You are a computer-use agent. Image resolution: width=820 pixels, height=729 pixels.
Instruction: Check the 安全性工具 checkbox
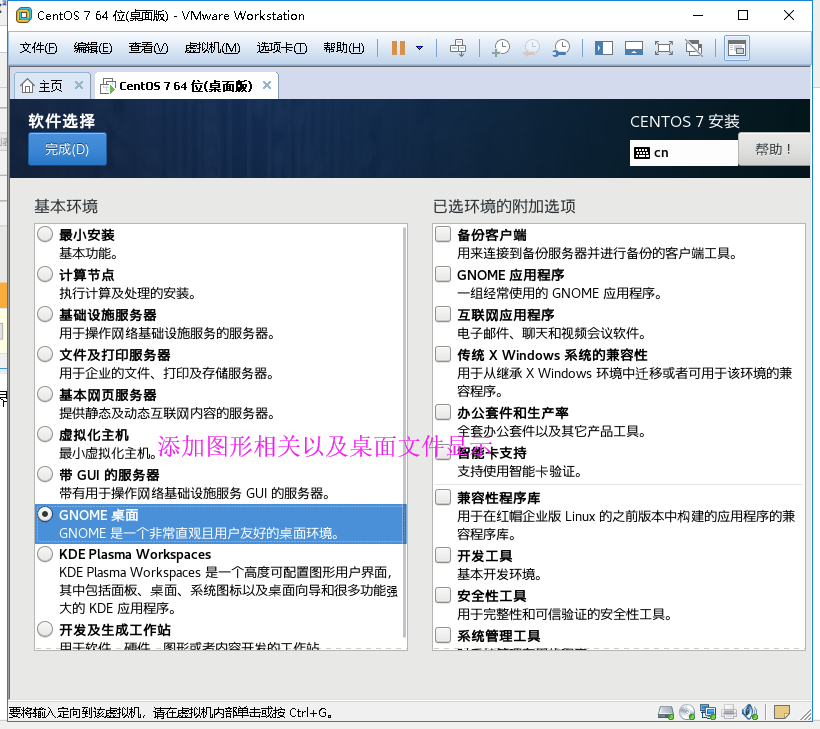[x=443, y=595]
